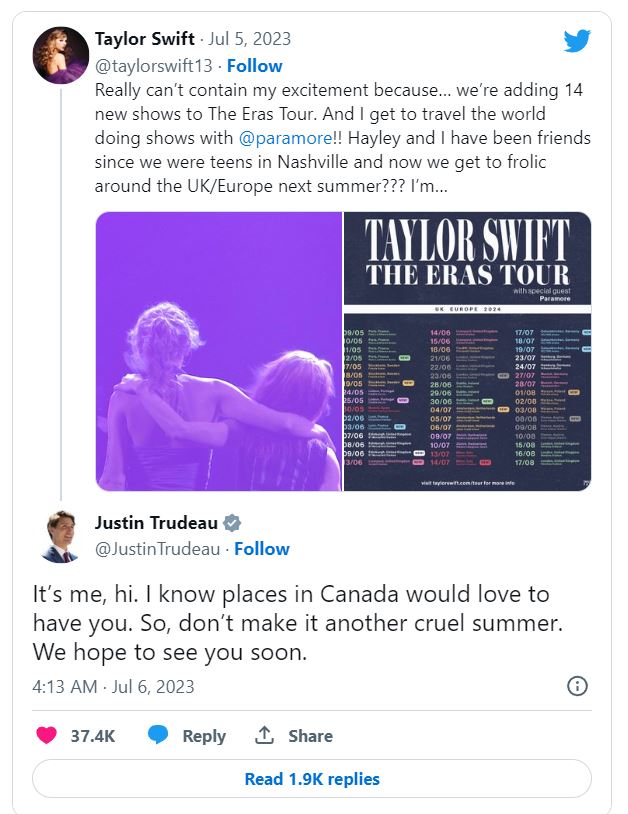Click the 4:13 AM · Jul 6, 2023 timestamp

113,687
